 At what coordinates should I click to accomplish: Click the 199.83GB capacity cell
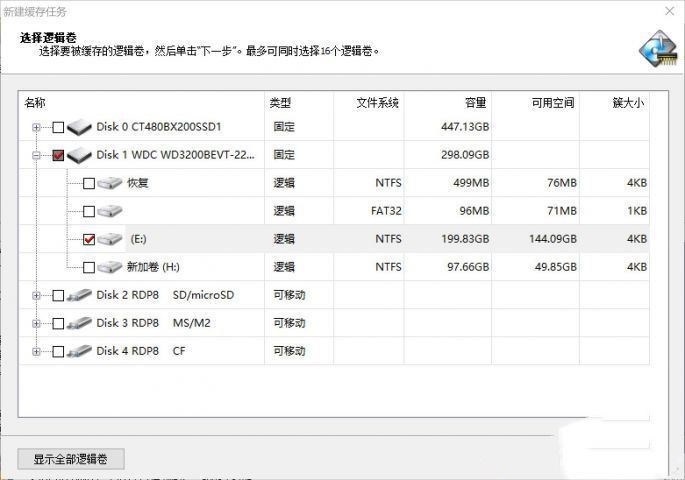pos(465,239)
